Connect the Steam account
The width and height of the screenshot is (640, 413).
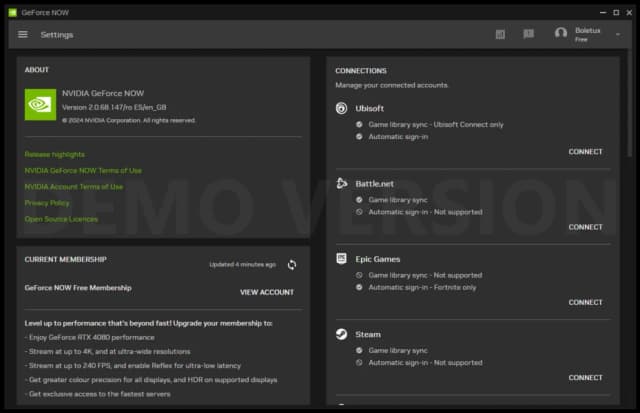(x=585, y=377)
